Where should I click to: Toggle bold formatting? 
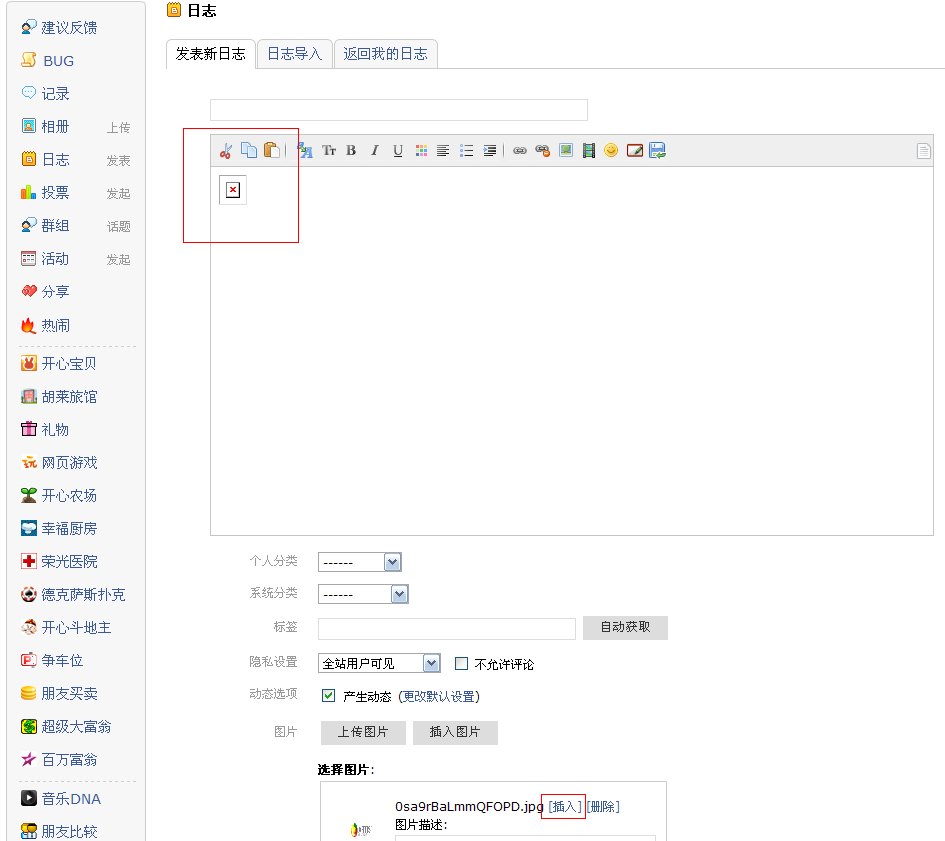tap(351, 151)
